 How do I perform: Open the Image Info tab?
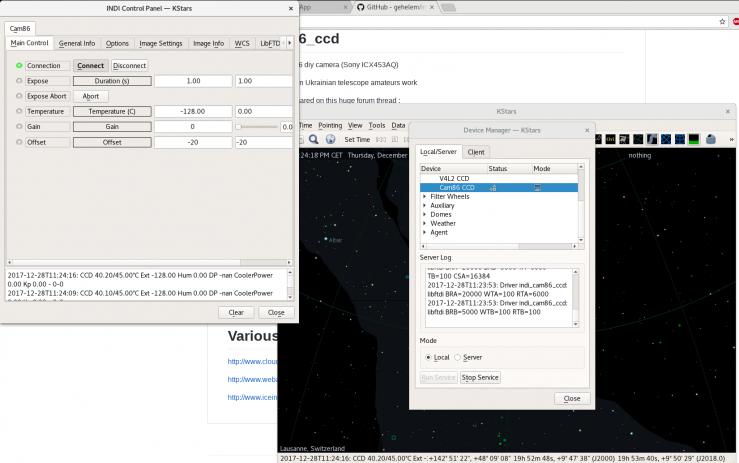point(208,43)
